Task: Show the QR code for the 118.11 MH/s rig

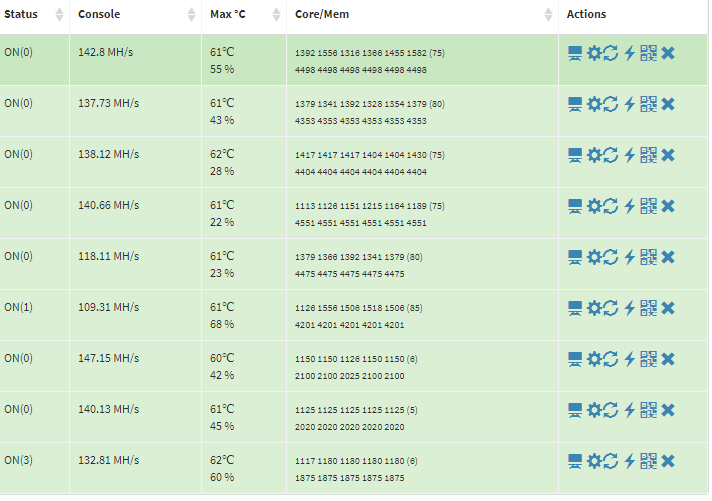Action: point(648,256)
